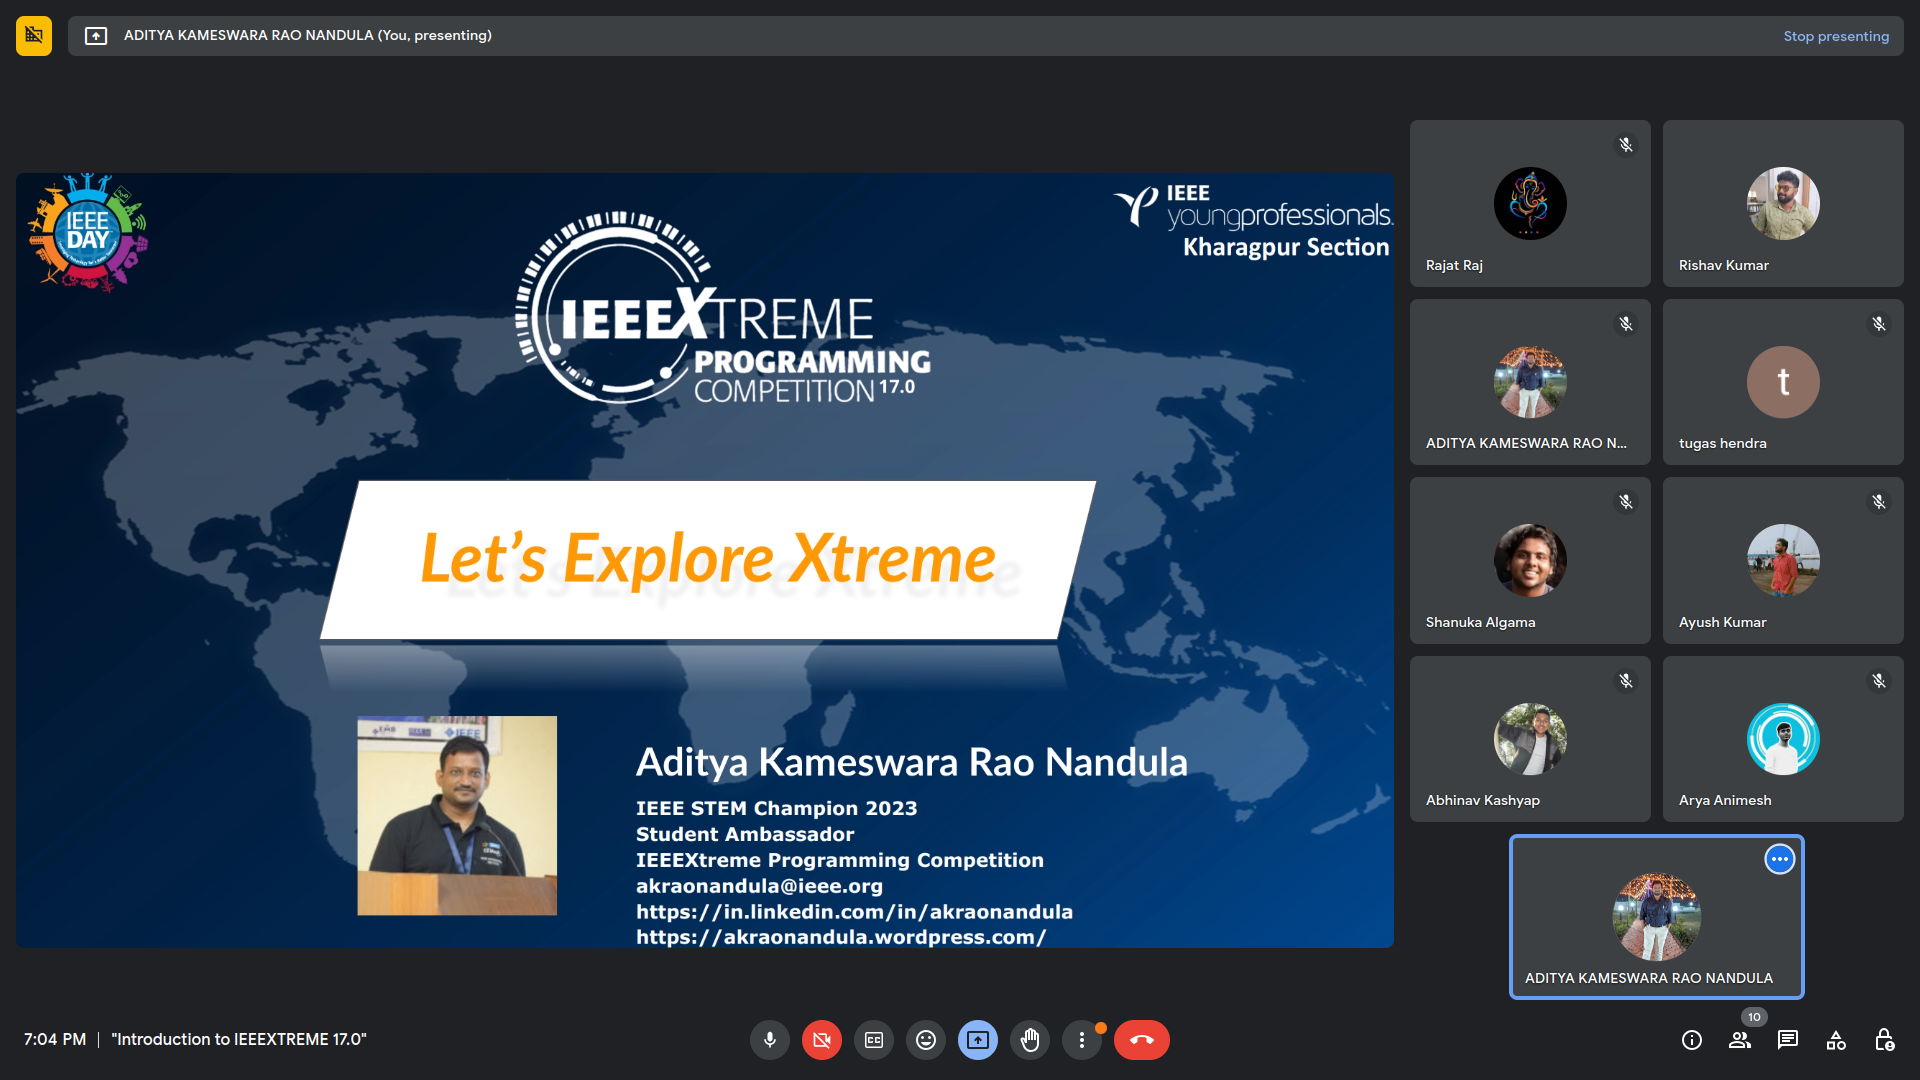Click the participant count badge 10
Viewport: 1920px width, 1080px height.
(x=1754, y=1017)
